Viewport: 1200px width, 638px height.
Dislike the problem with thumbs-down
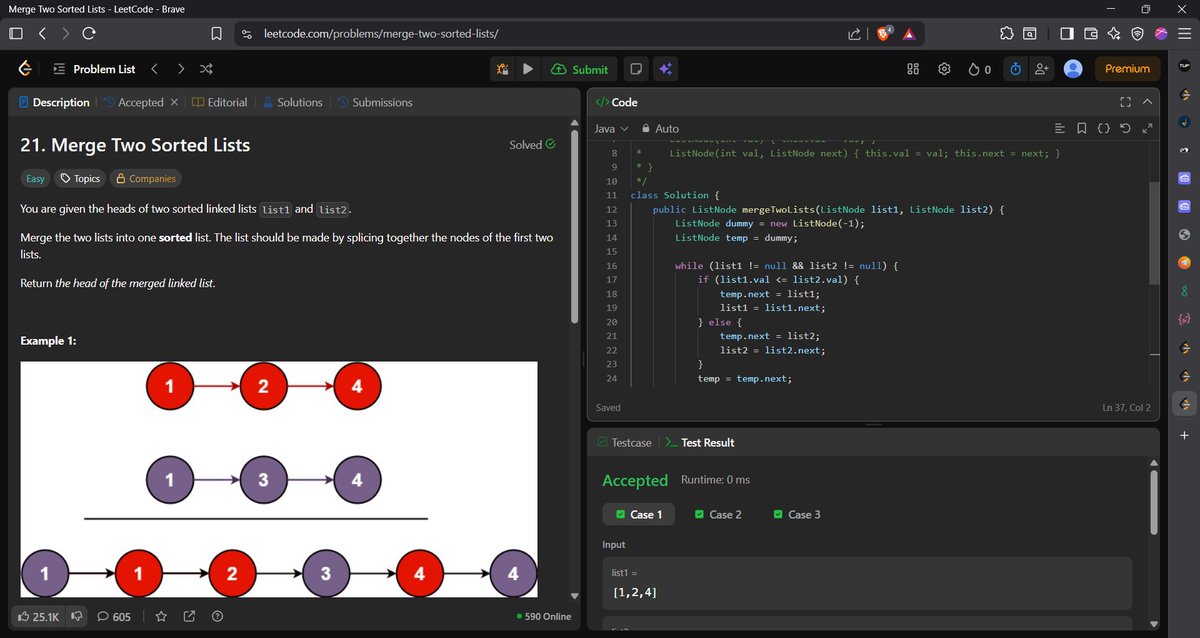[76, 616]
